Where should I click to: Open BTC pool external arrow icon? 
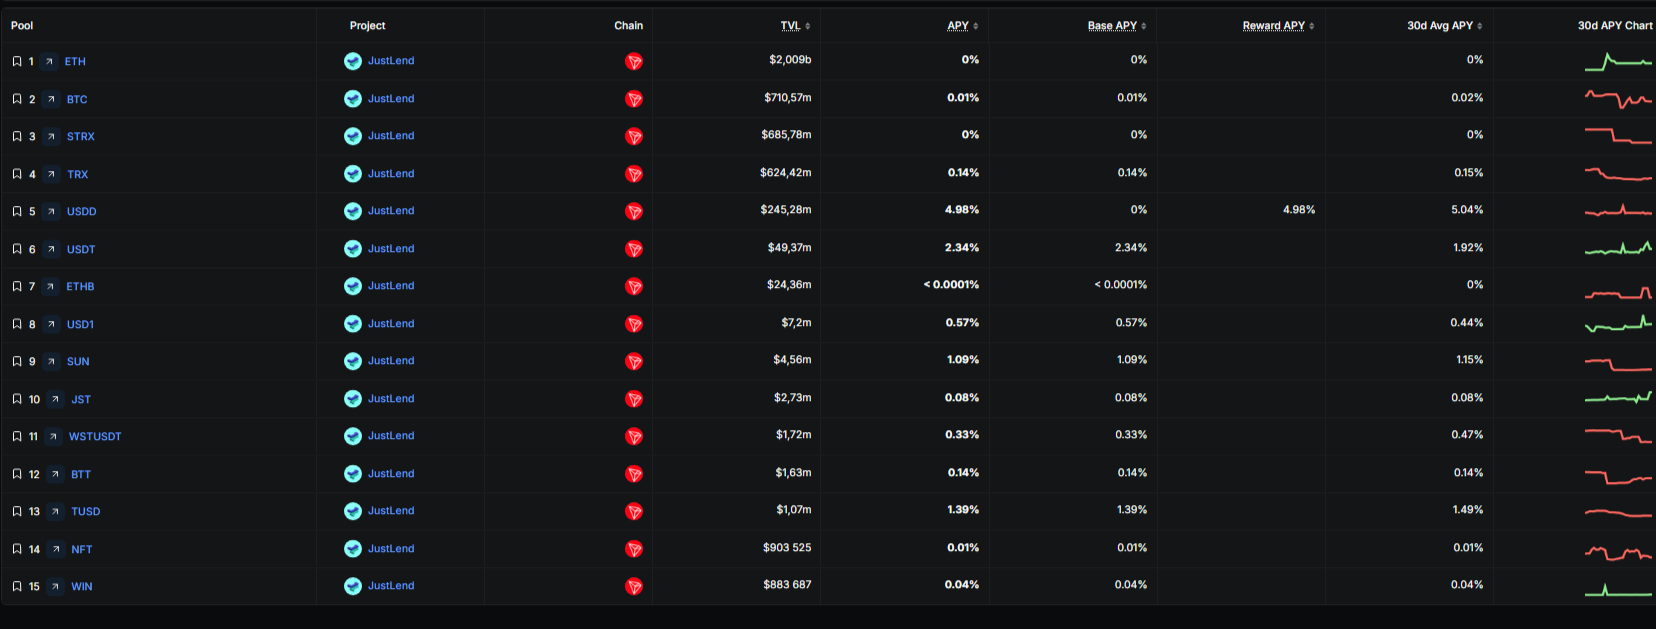tap(51, 100)
